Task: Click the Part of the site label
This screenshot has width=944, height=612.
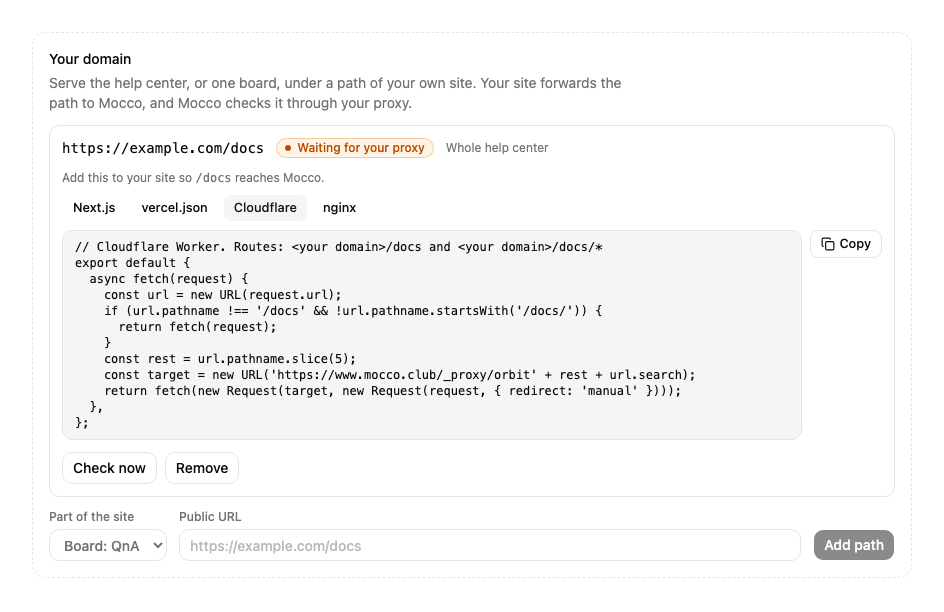Action: 92,517
